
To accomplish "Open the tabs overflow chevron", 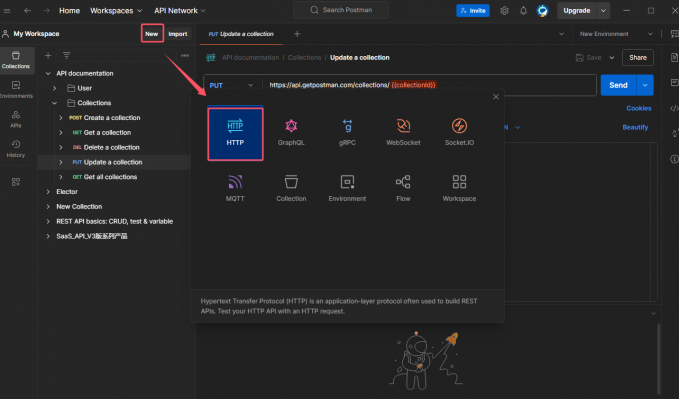I will pos(561,34).
